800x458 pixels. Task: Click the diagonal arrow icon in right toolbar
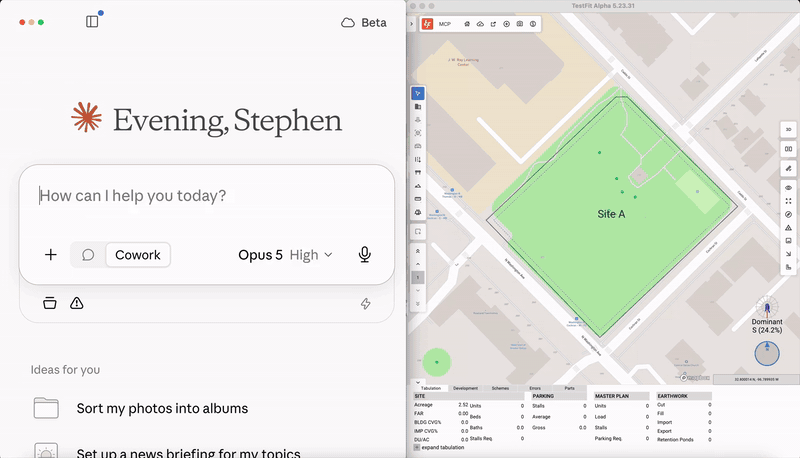click(x=788, y=253)
